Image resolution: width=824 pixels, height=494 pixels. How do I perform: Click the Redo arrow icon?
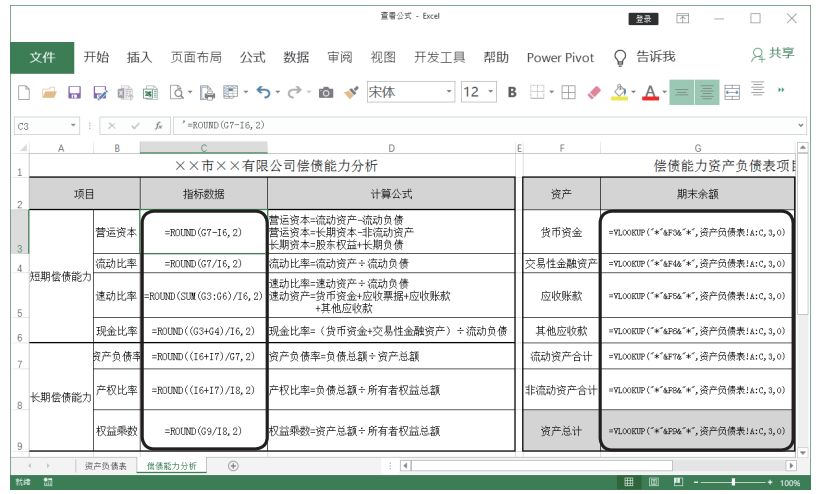294,92
